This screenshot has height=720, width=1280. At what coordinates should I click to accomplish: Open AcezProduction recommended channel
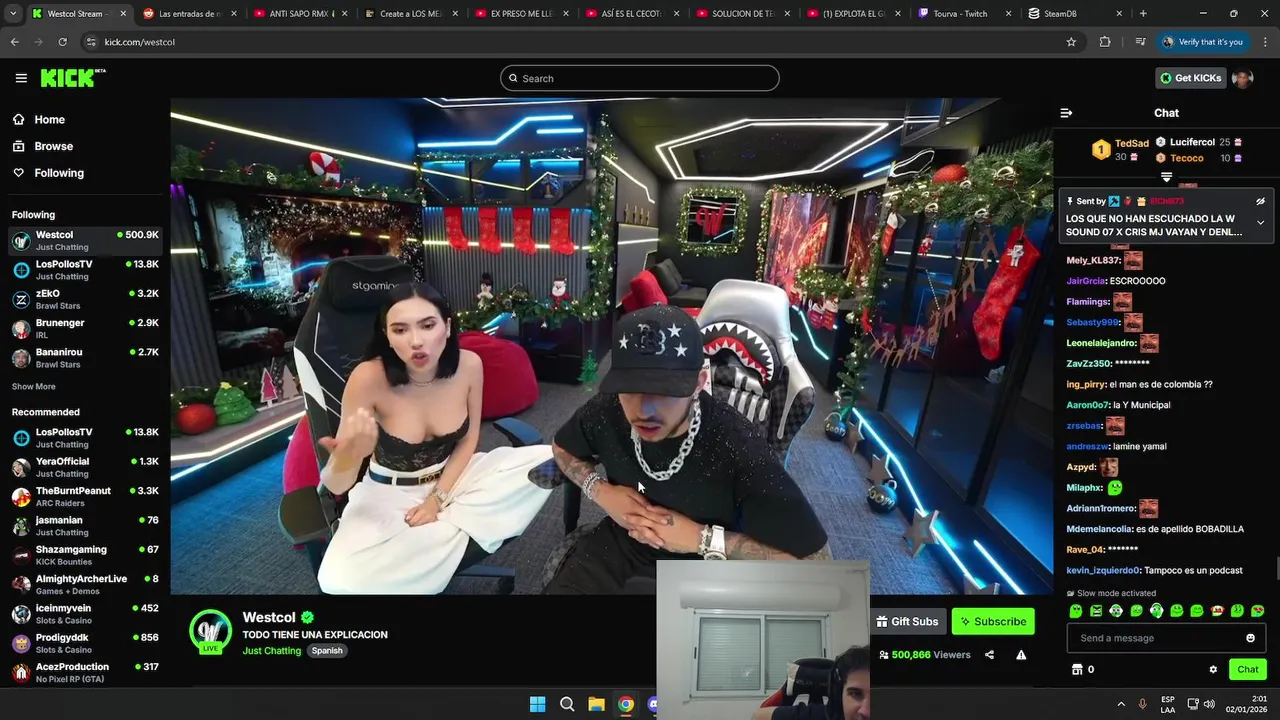coord(85,673)
